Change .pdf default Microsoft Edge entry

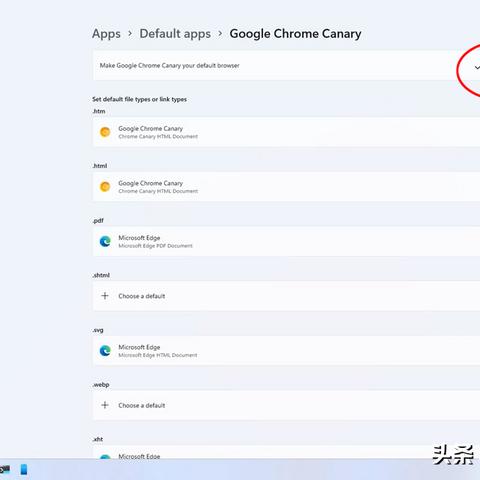(x=286, y=241)
